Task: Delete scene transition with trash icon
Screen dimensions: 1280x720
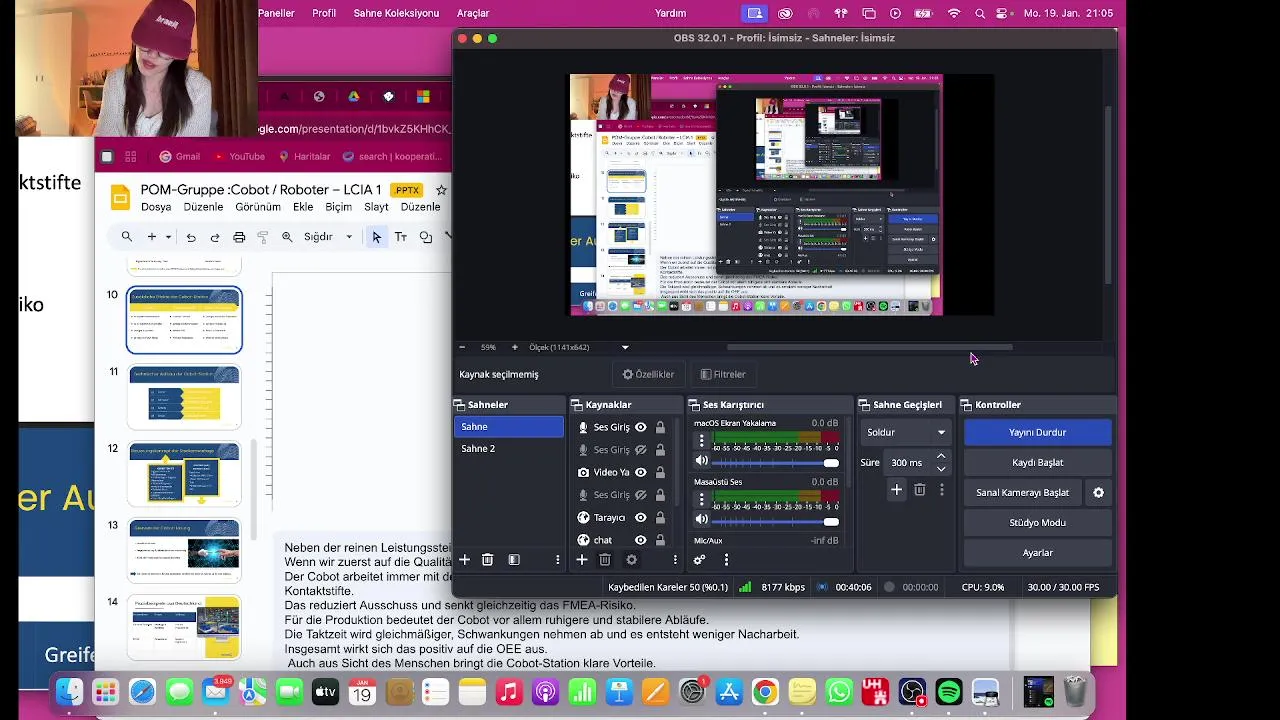Action: pyautogui.click(x=920, y=490)
